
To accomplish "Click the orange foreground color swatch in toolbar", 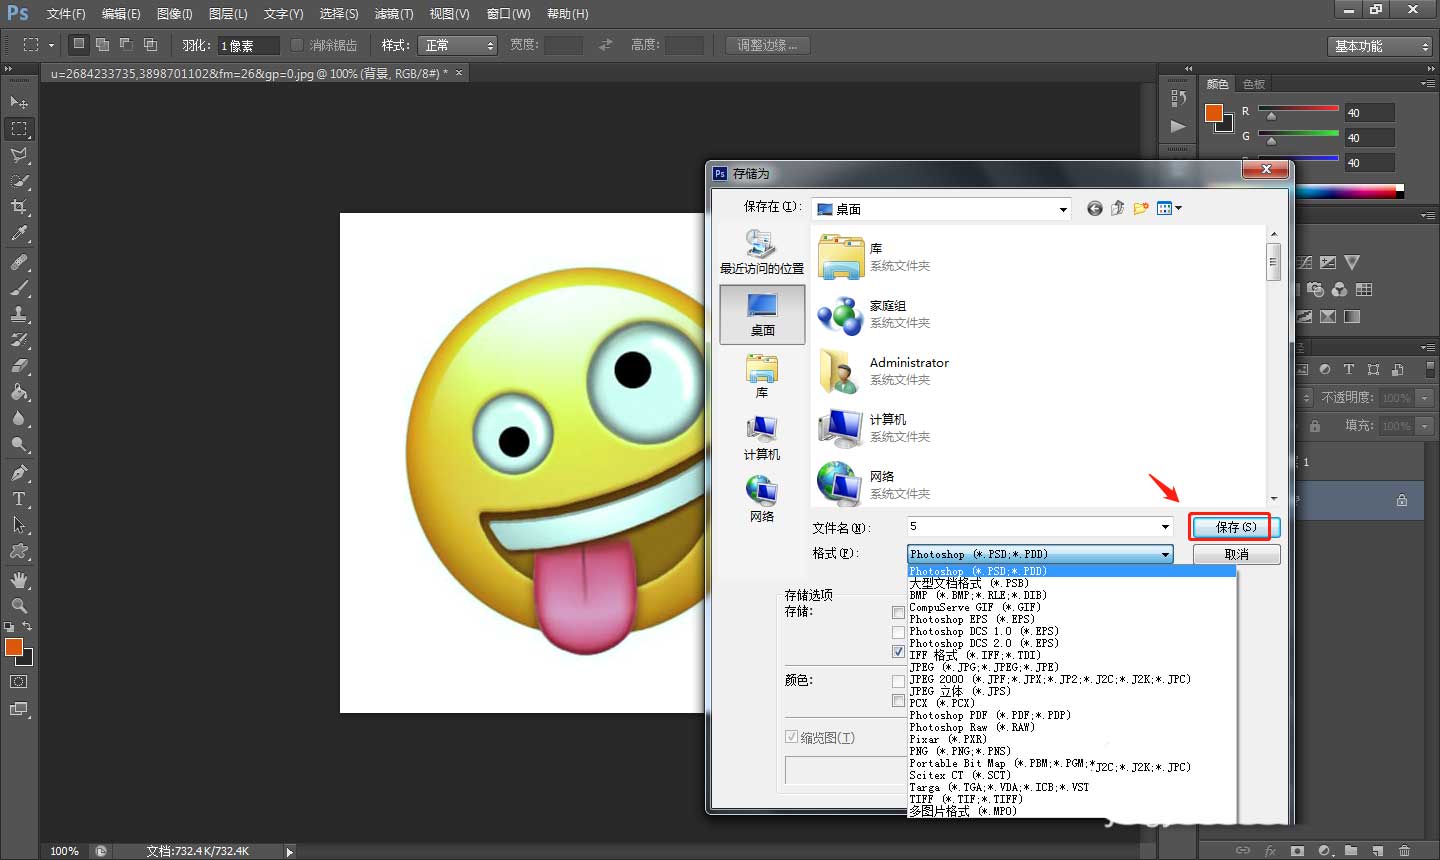I will pyautogui.click(x=14, y=647).
